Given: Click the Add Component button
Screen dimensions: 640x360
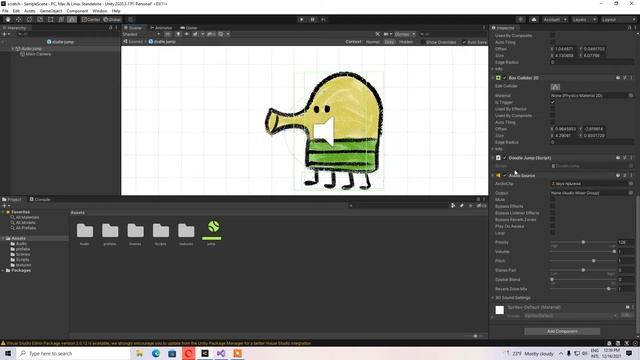Looking at the screenshot, I should pyautogui.click(x=562, y=331).
